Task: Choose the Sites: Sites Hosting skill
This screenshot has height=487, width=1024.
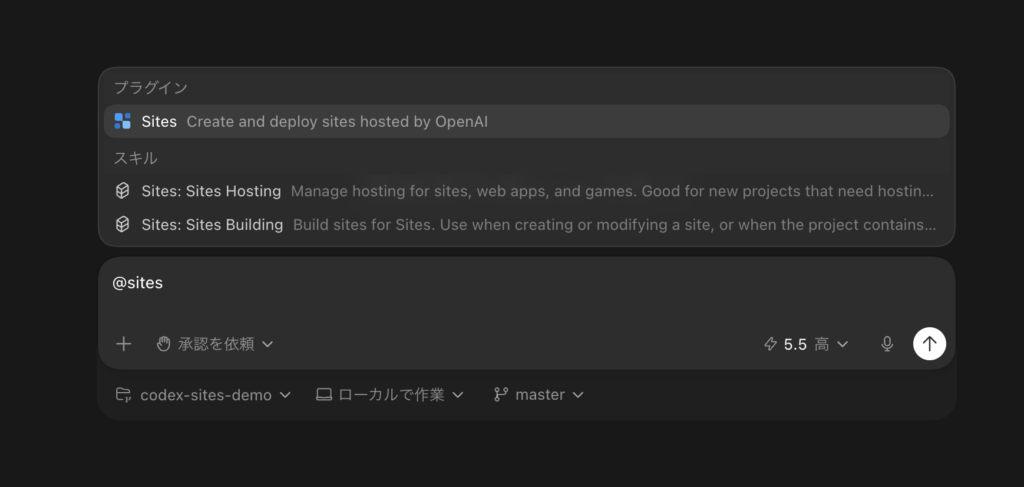Action: tap(526, 191)
